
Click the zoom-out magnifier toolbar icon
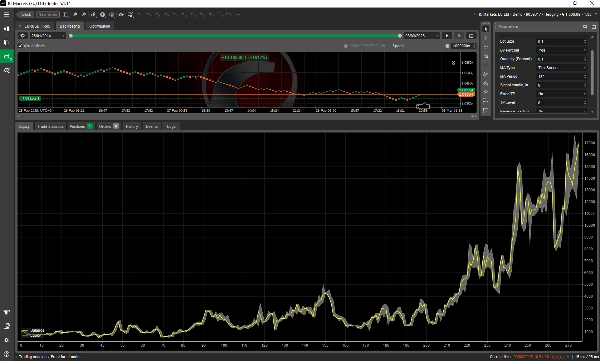84,15
